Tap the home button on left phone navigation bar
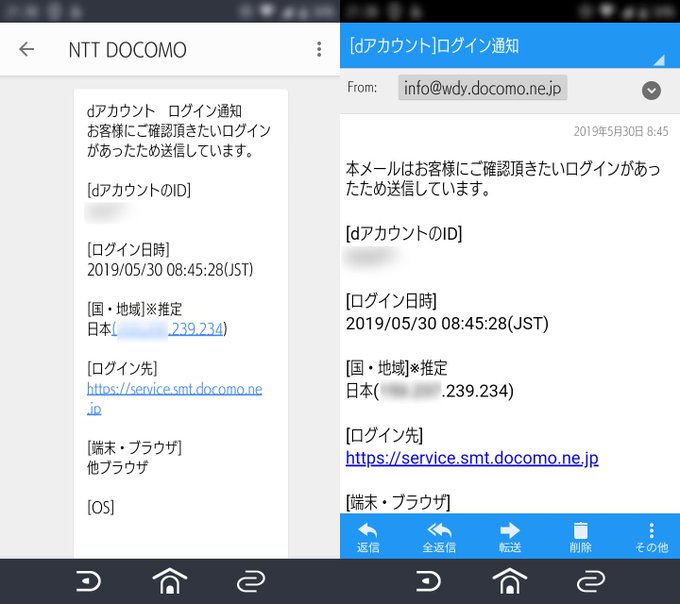Viewport: 680px width, 604px height. (x=170, y=581)
